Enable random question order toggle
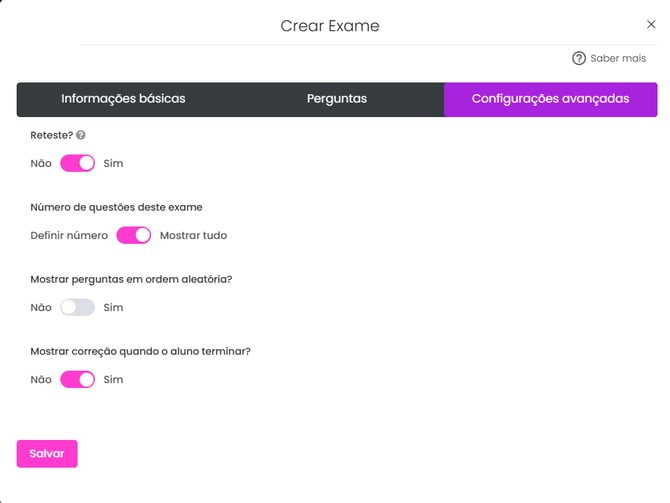 [77, 307]
